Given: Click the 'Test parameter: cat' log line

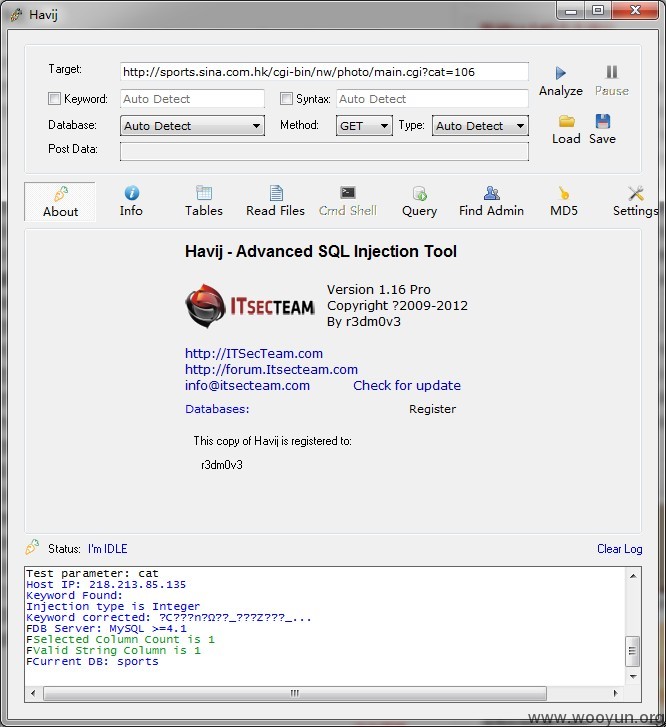Looking at the screenshot, I should (92, 573).
